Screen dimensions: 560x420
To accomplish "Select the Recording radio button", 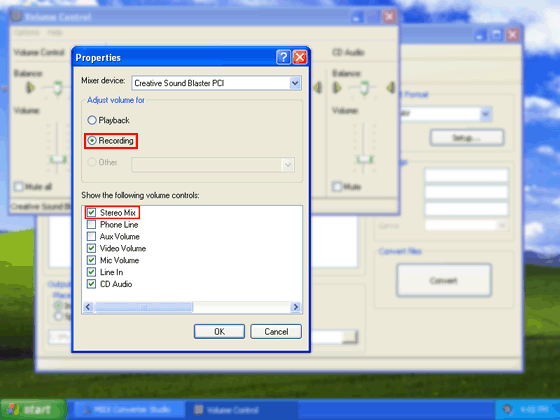I will 92,141.
